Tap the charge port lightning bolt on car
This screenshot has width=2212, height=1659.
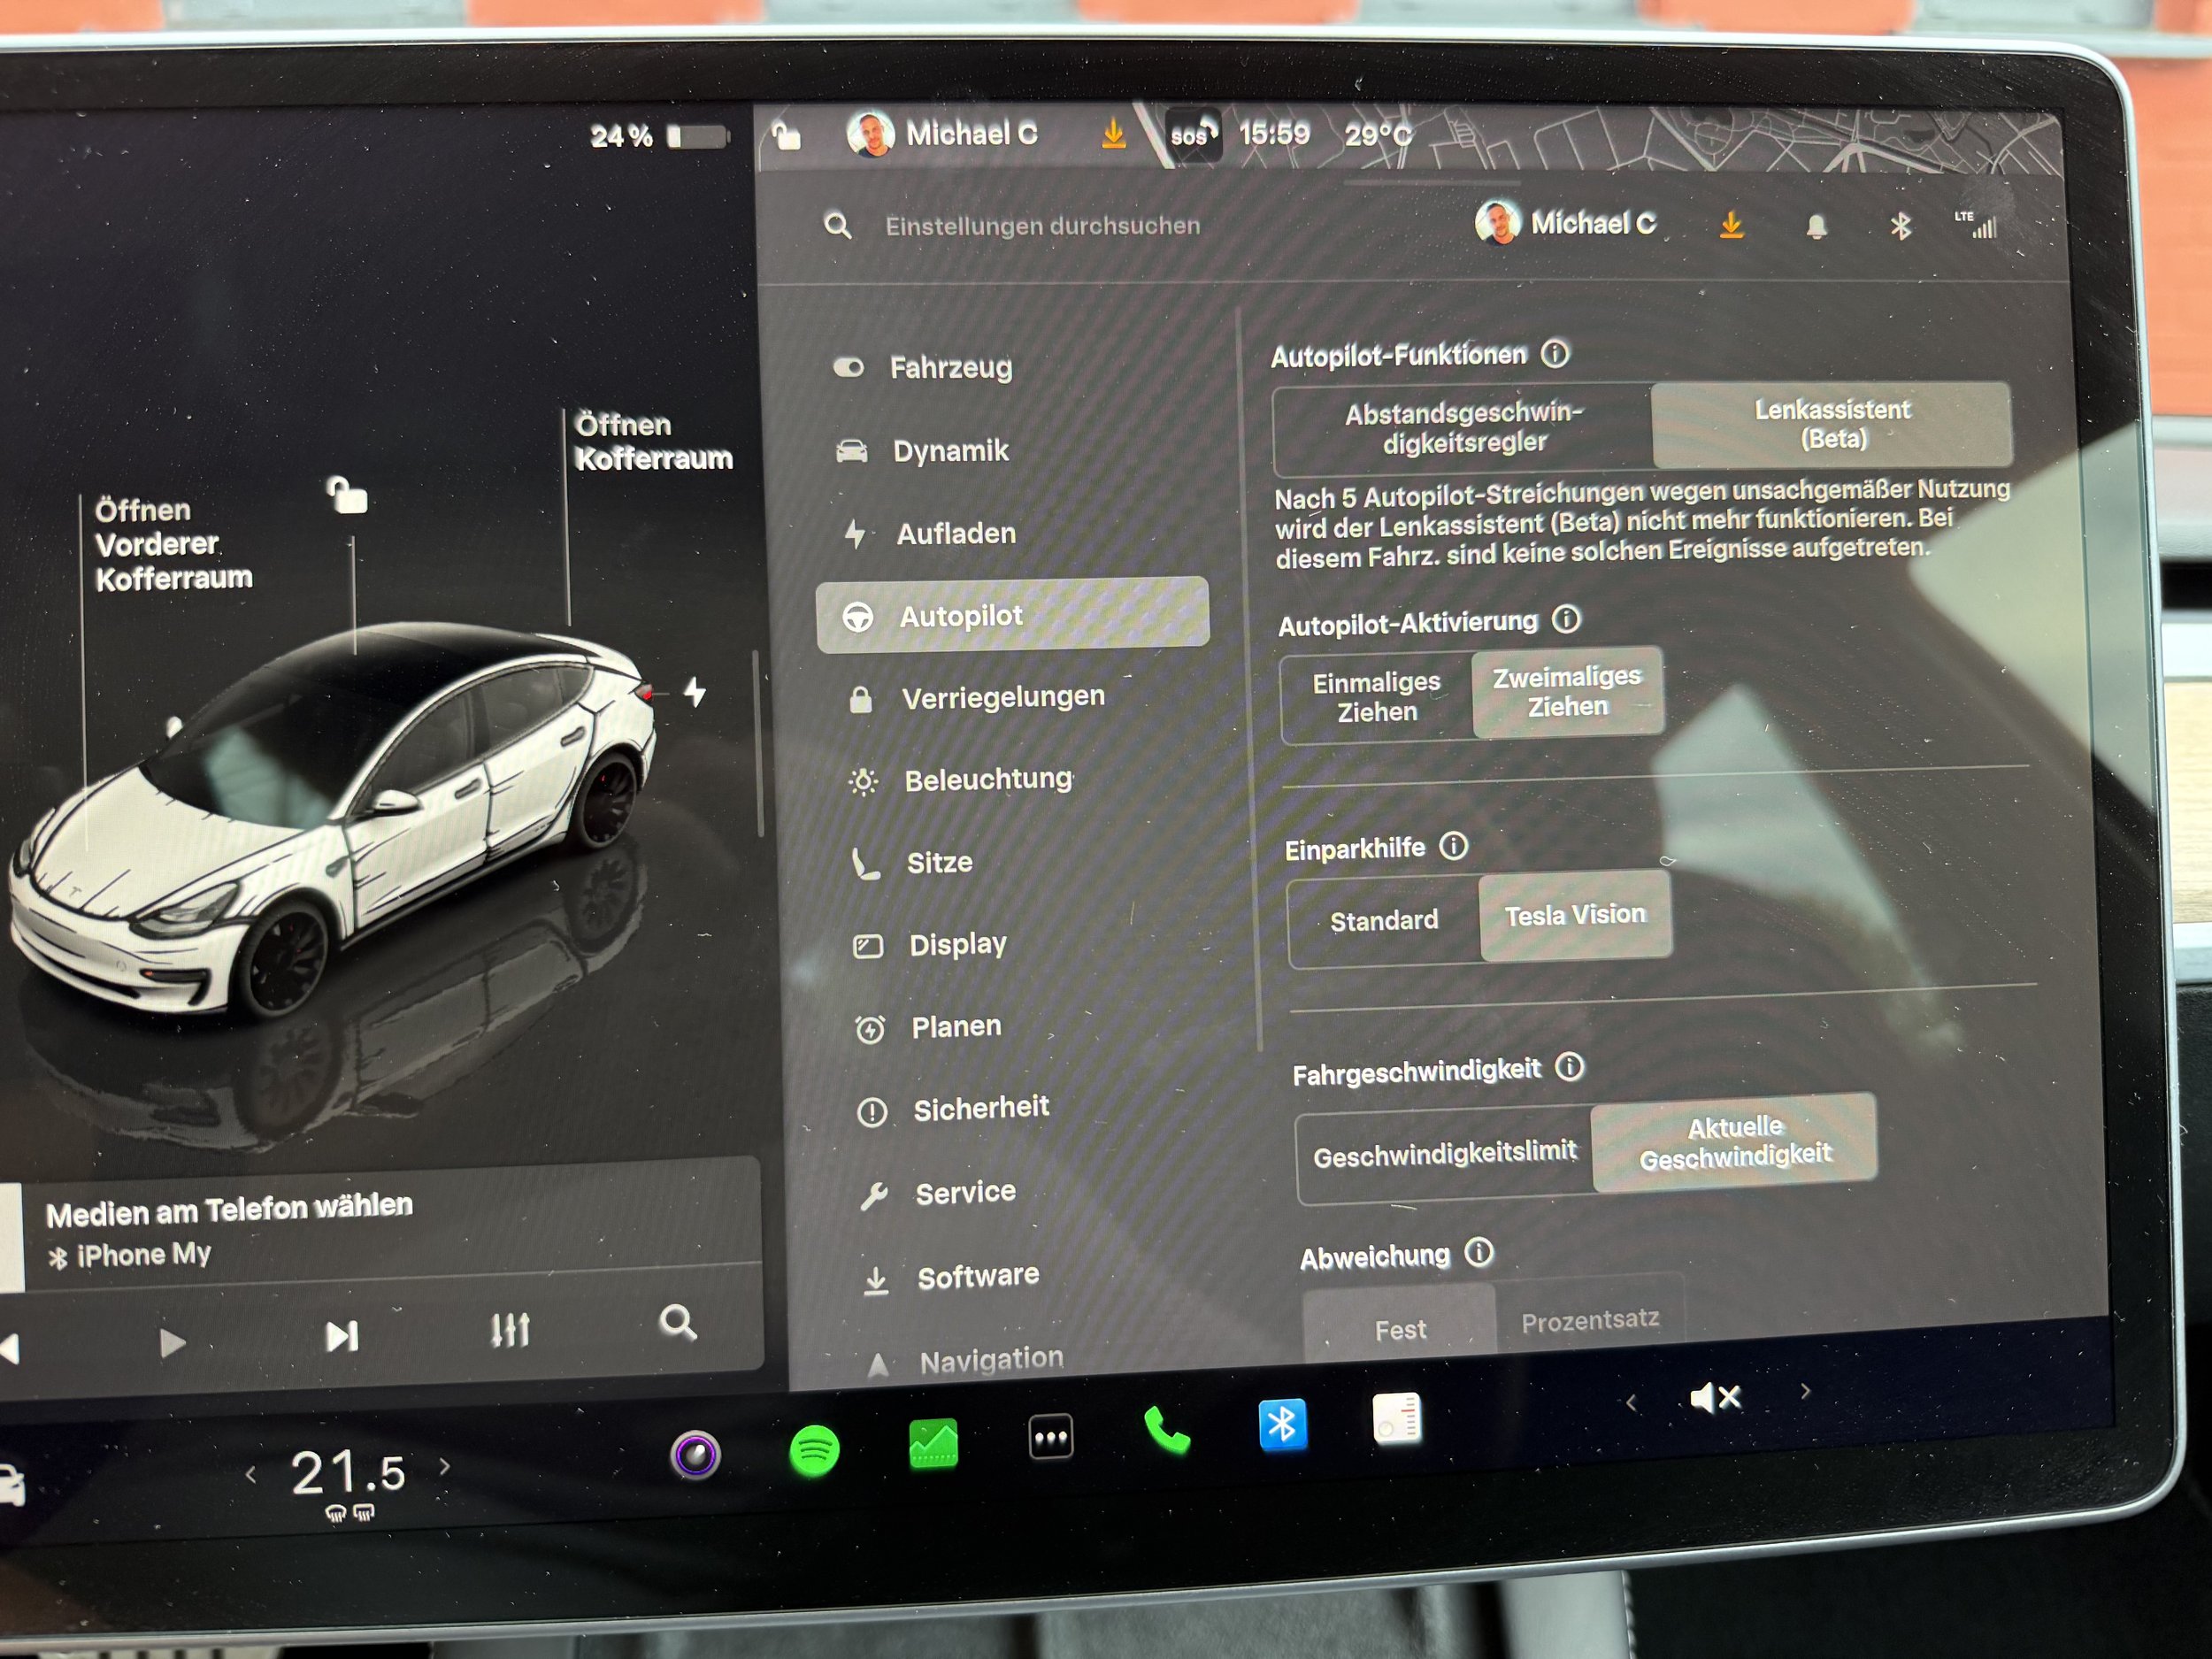tap(695, 691)
